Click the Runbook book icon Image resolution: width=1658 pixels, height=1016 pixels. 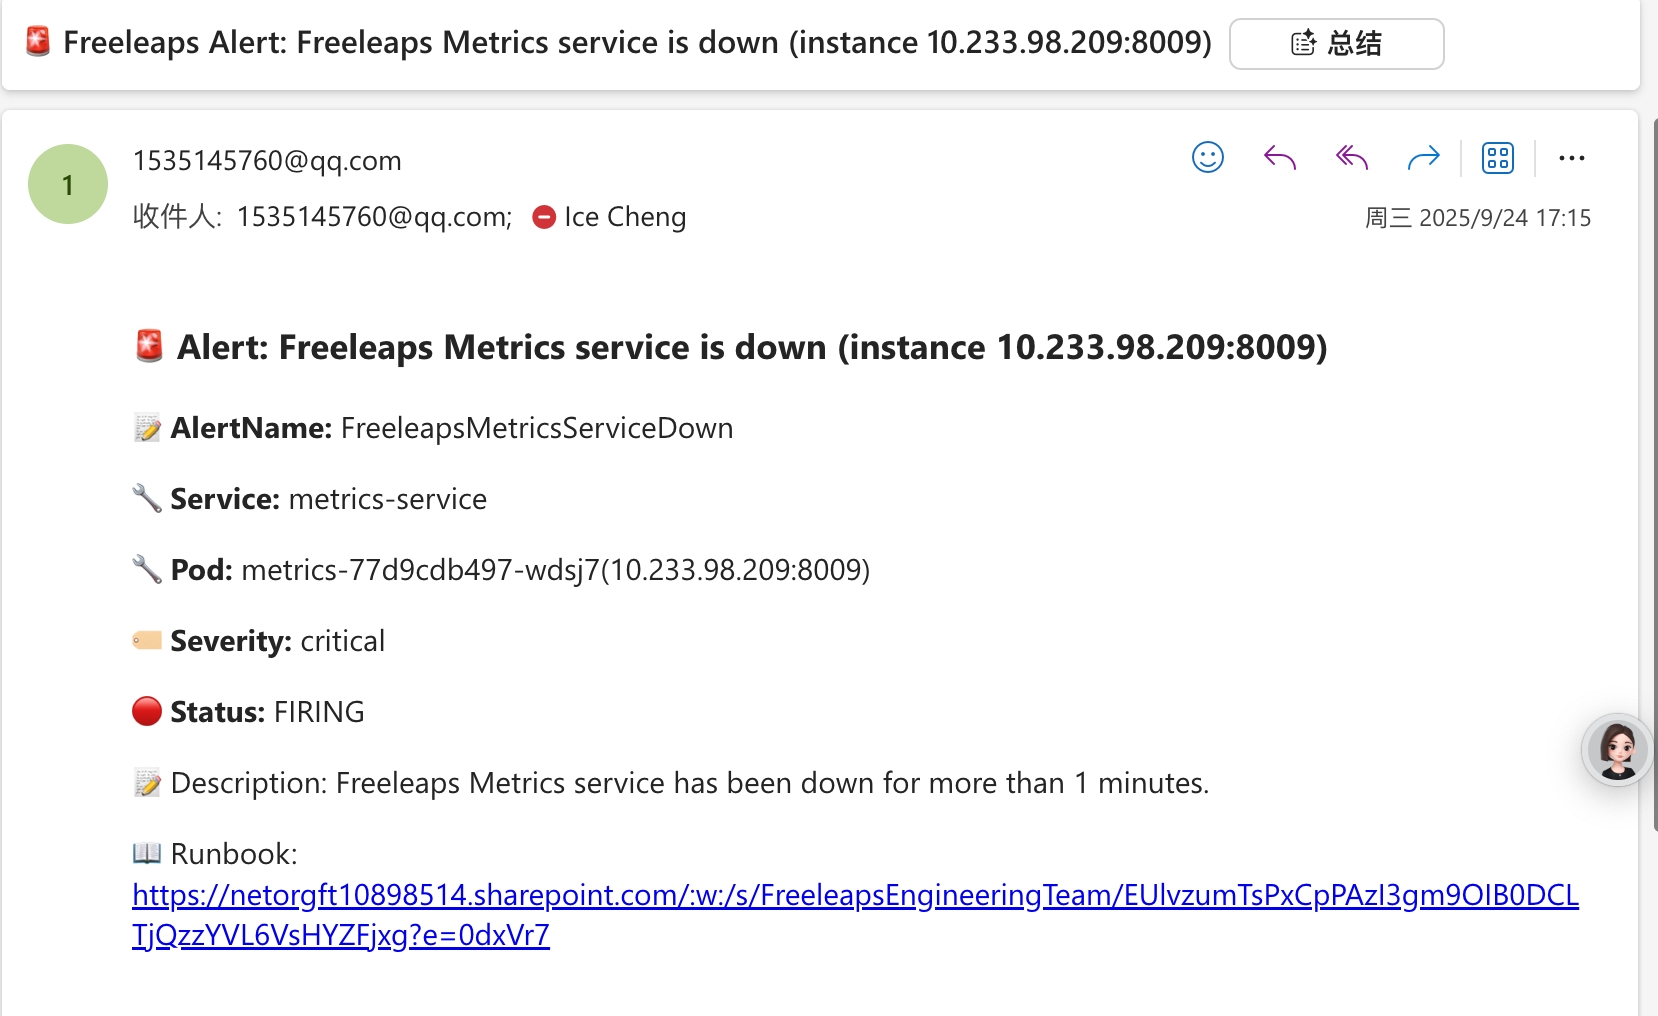point(147,853)
